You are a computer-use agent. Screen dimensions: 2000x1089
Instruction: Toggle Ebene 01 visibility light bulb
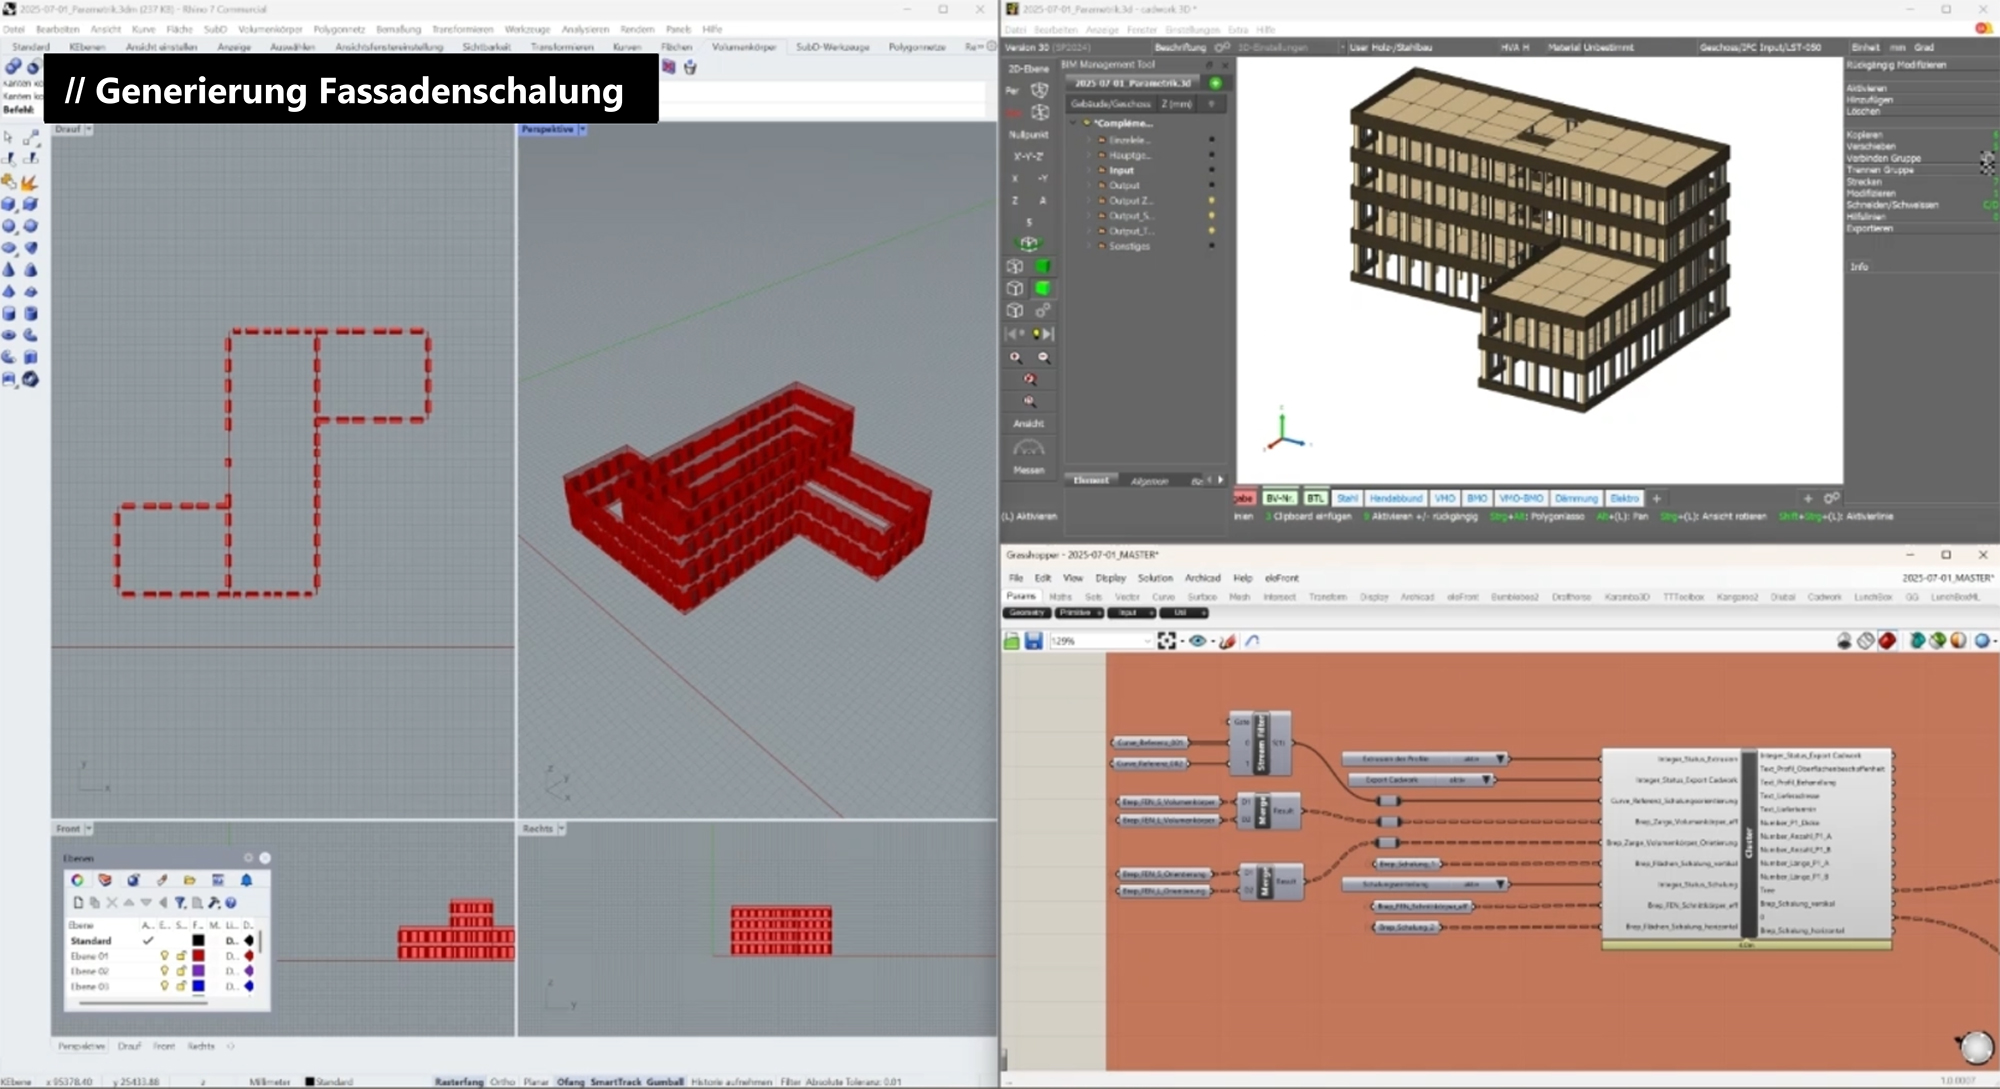pos(165,956)
